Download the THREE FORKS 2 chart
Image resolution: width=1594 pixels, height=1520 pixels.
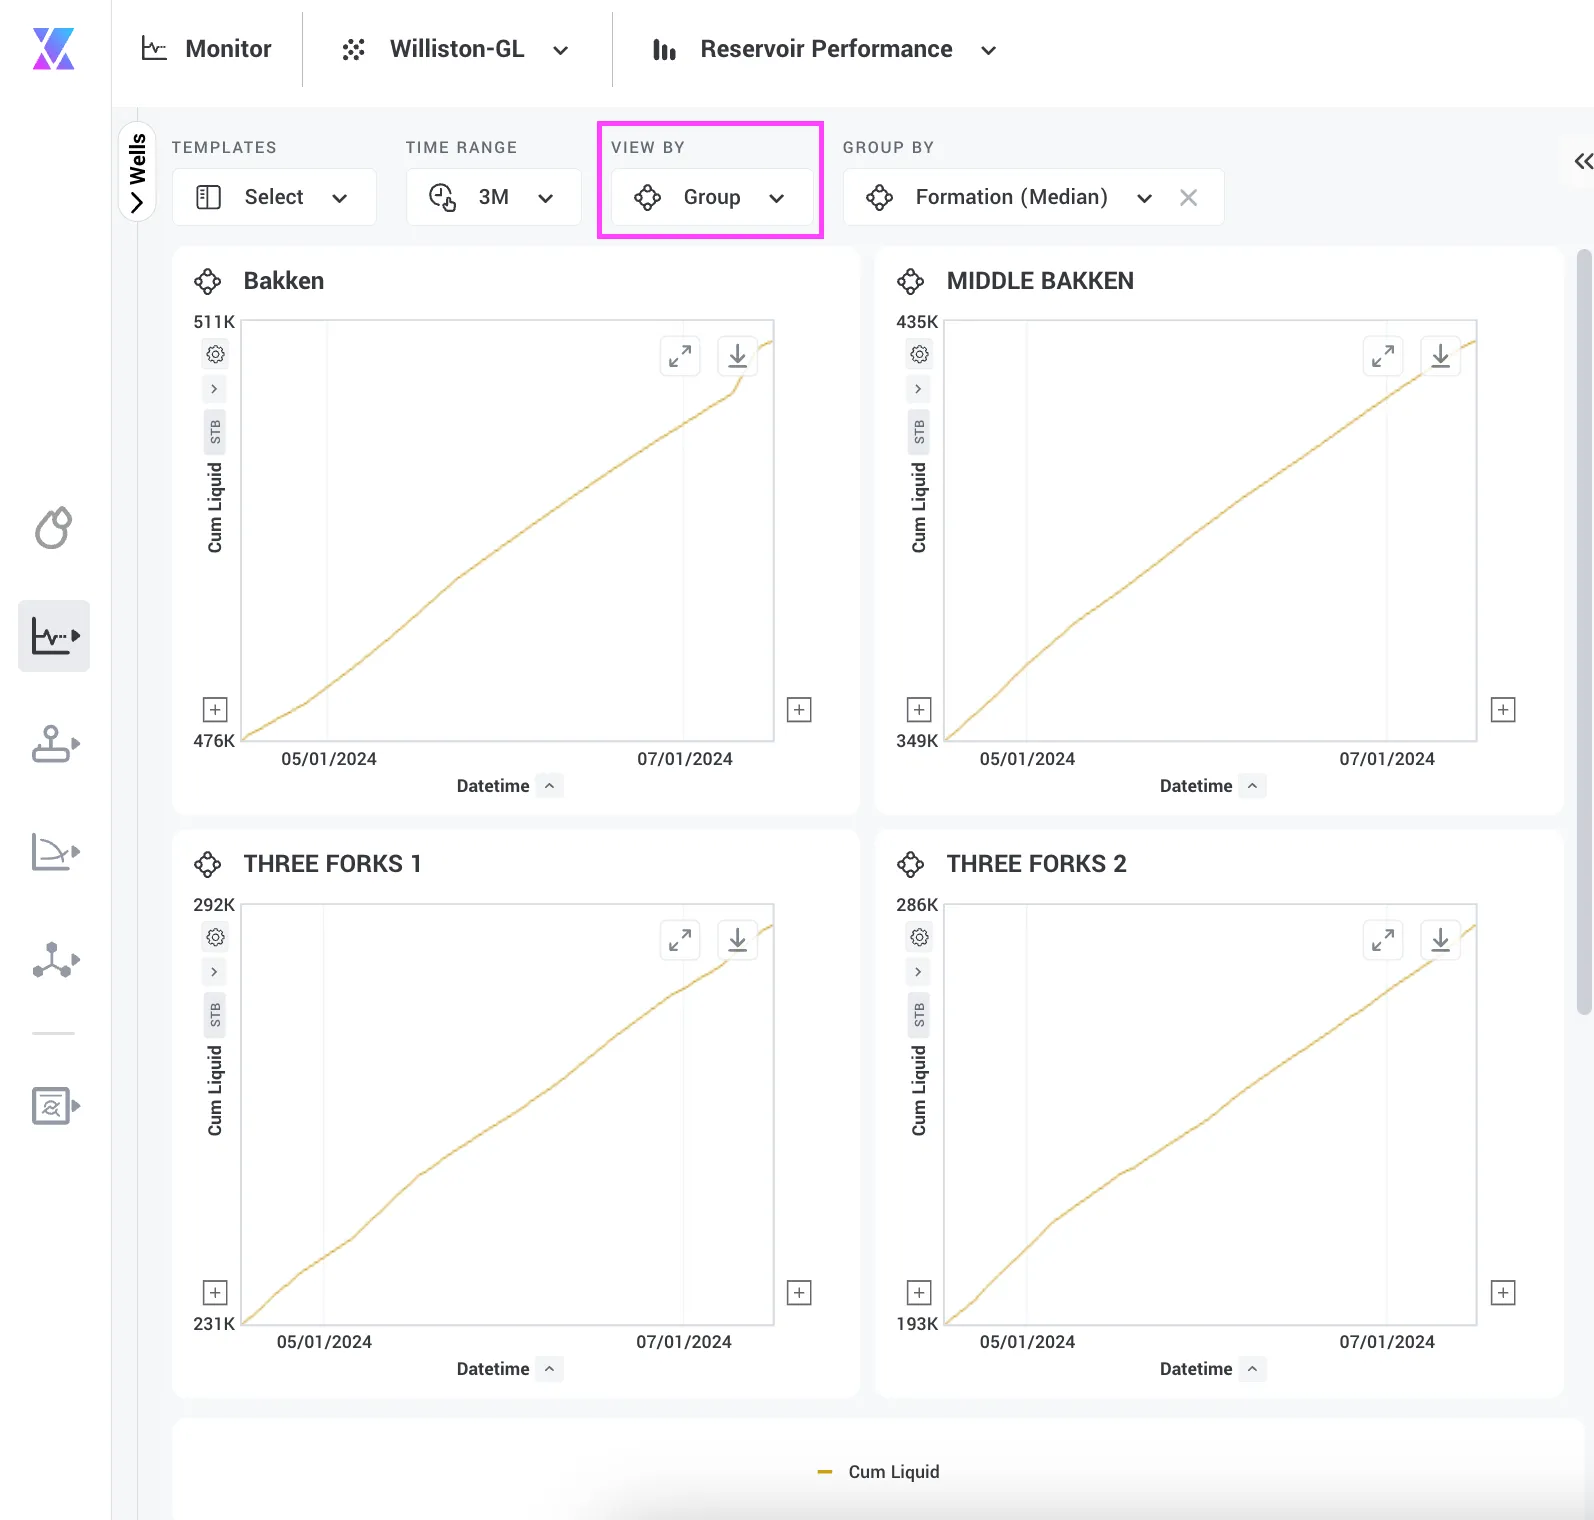[1440, 940]
